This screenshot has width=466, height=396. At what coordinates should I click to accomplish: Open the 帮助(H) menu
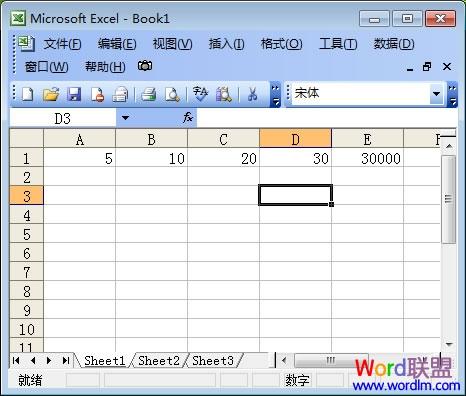105,67
